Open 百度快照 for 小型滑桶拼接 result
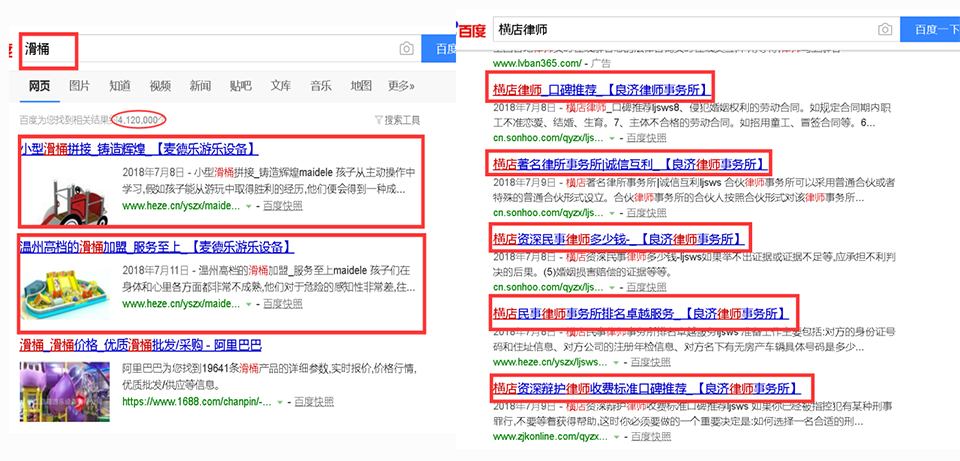Screen dimensions: 960x461 282,206
